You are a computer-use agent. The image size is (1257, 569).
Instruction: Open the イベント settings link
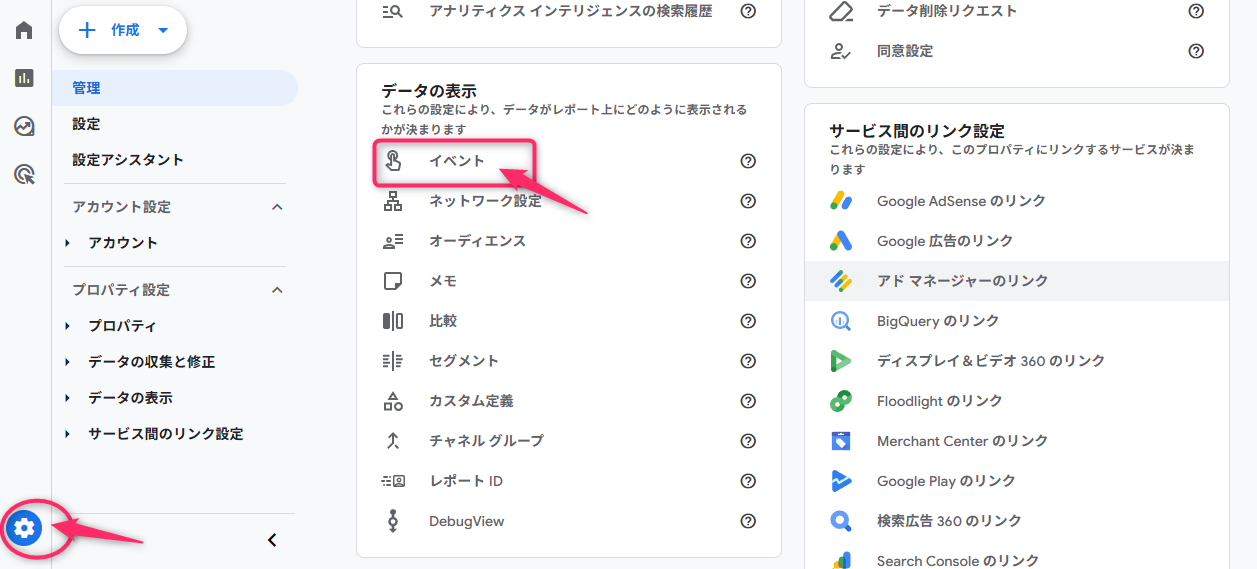(x=457, y=161)
